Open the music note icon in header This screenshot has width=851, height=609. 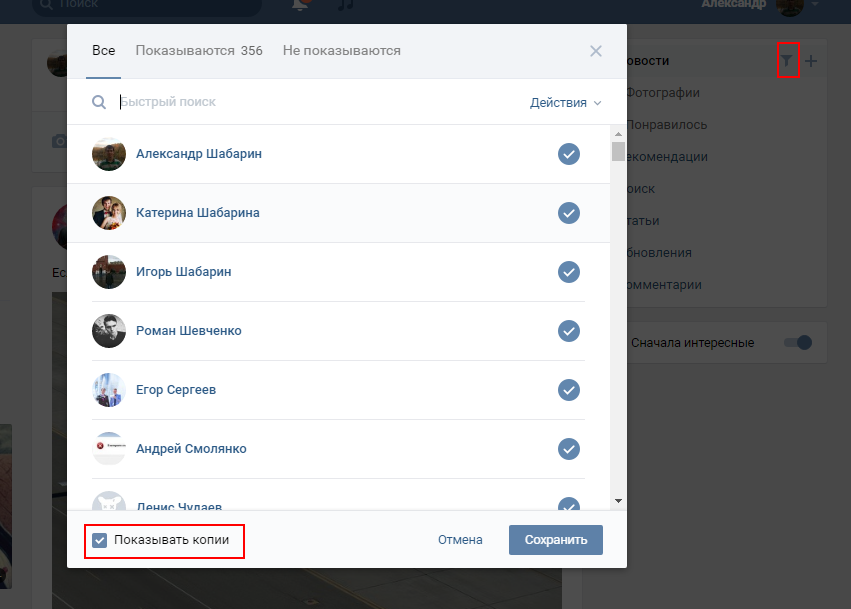tap(346, 5)
